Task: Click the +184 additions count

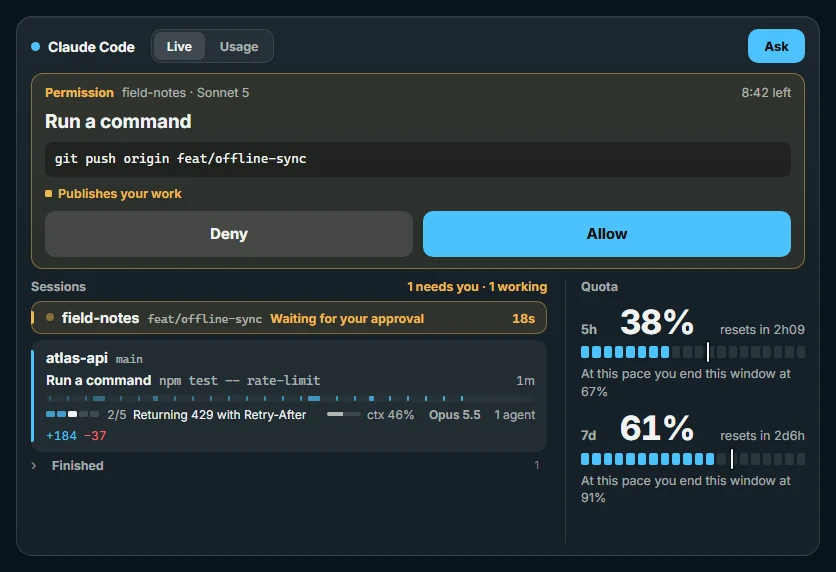Action: [61, 436]
